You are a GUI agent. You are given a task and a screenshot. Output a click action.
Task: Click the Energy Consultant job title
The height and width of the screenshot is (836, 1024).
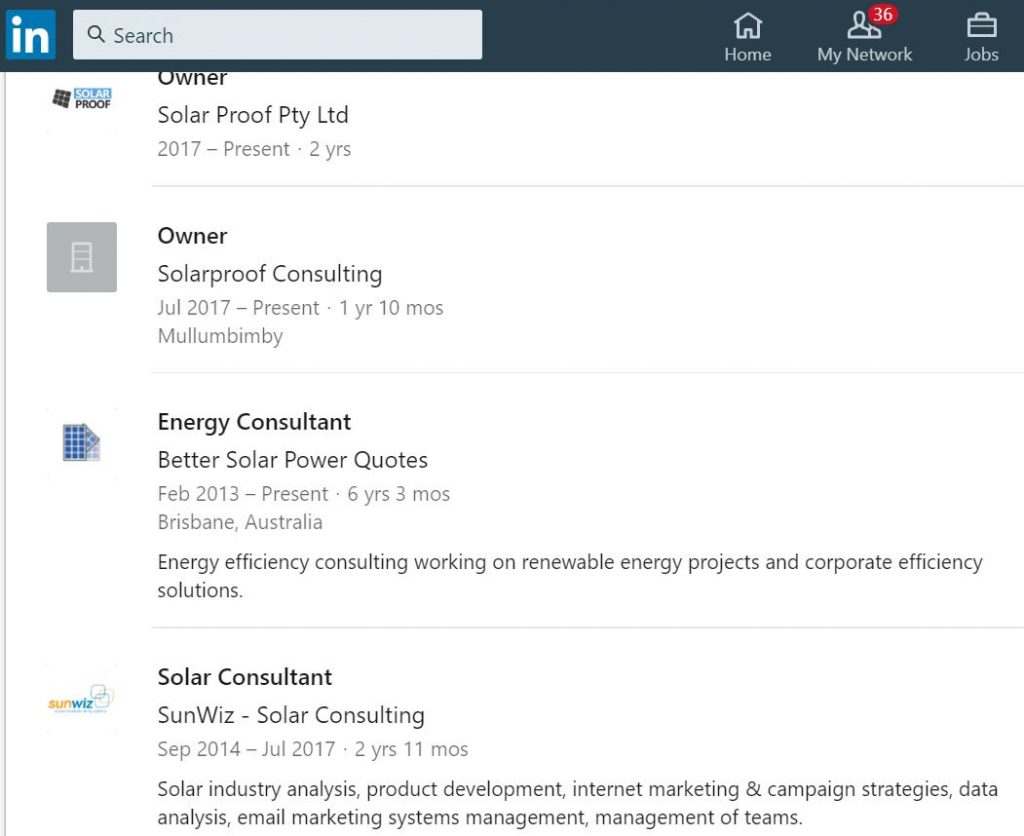pyautogui.click(x=254, y=422)
